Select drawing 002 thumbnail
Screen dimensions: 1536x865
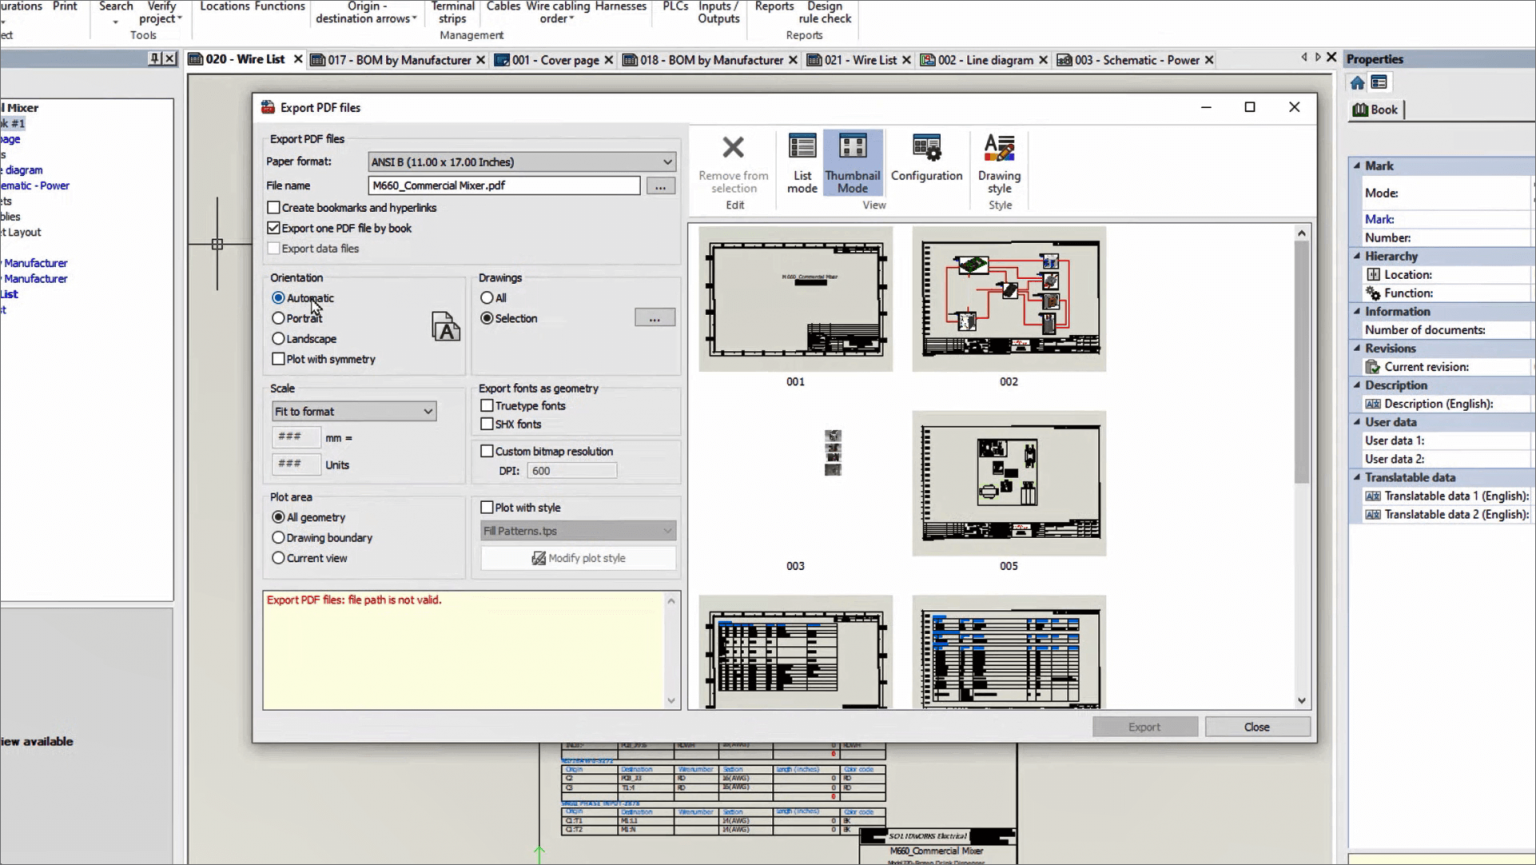(x=1009, y=299)
